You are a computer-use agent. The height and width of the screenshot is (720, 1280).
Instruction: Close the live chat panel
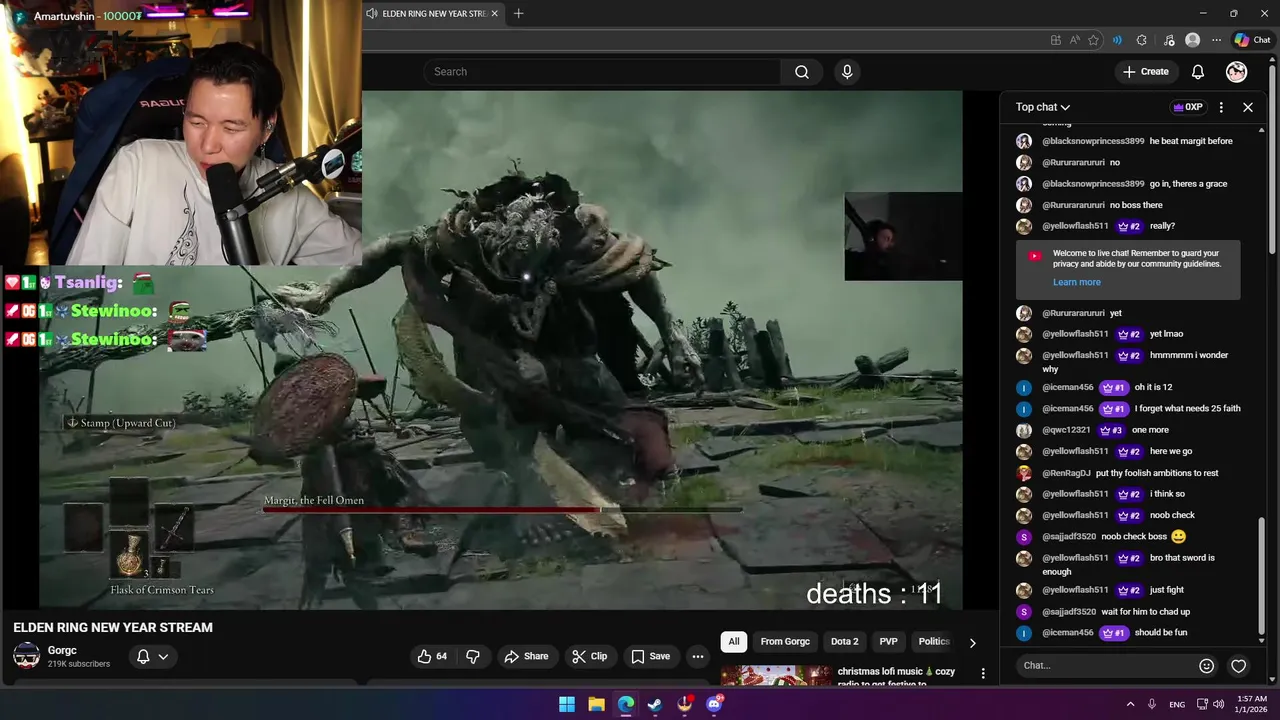1248,107
